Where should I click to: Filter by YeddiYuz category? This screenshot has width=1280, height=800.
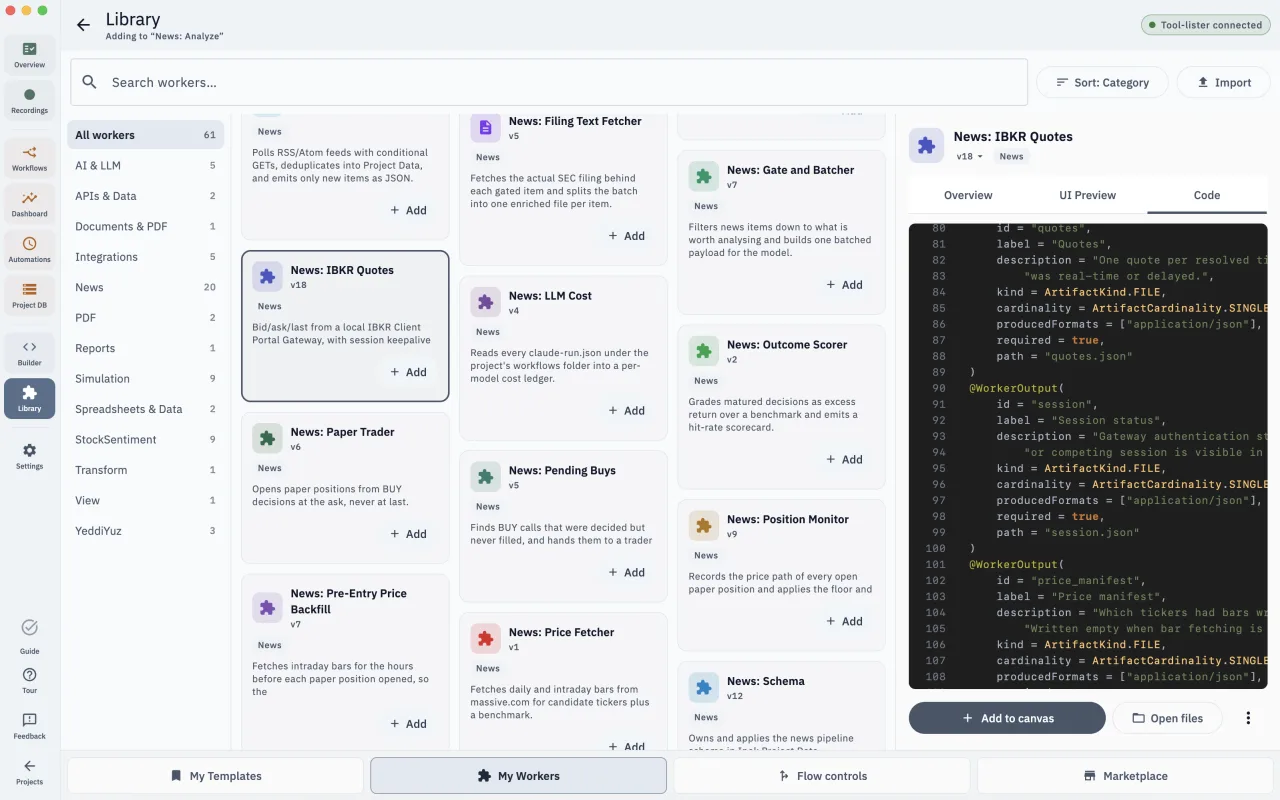click(x=146, y=531)
